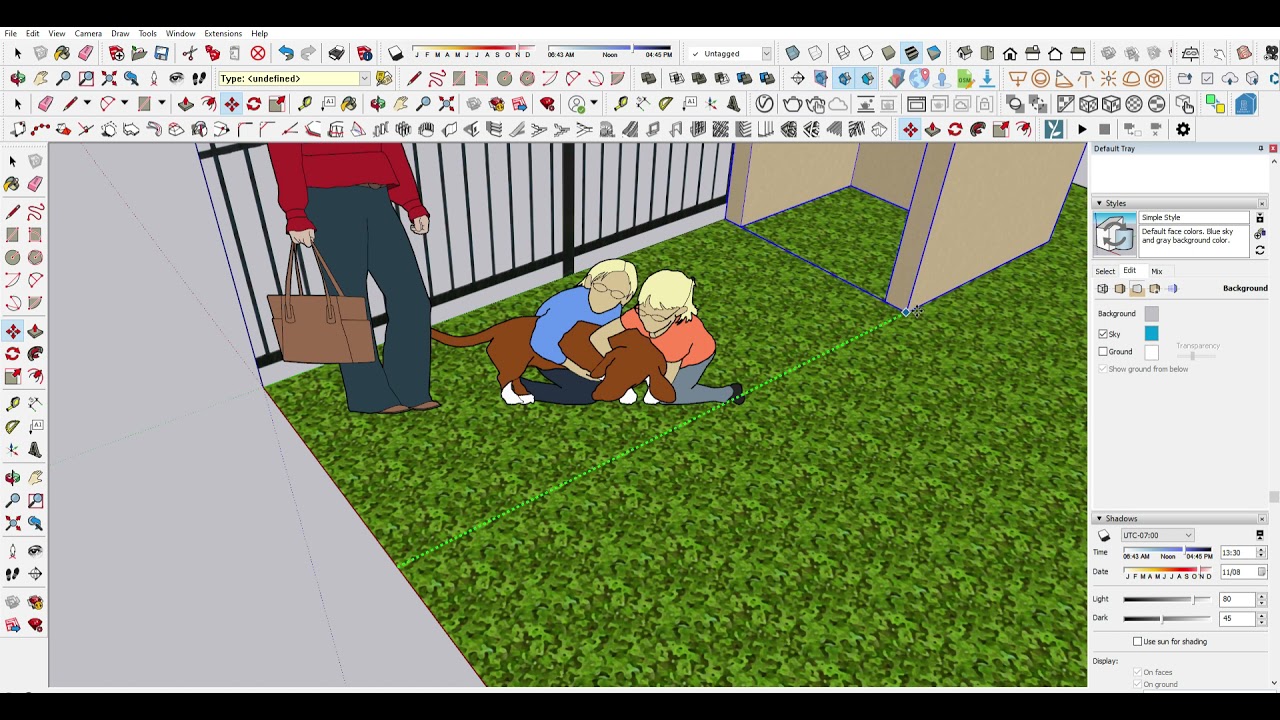Select the Eraser tool in left toolbar
Screen dimensions: 1280x720
(35, 184)
